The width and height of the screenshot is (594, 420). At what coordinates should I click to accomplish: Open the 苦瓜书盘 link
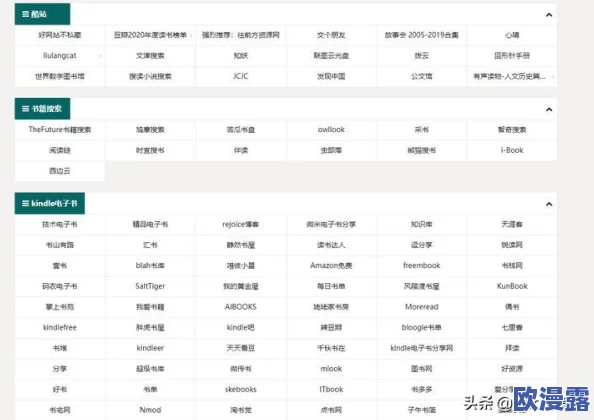241,130
